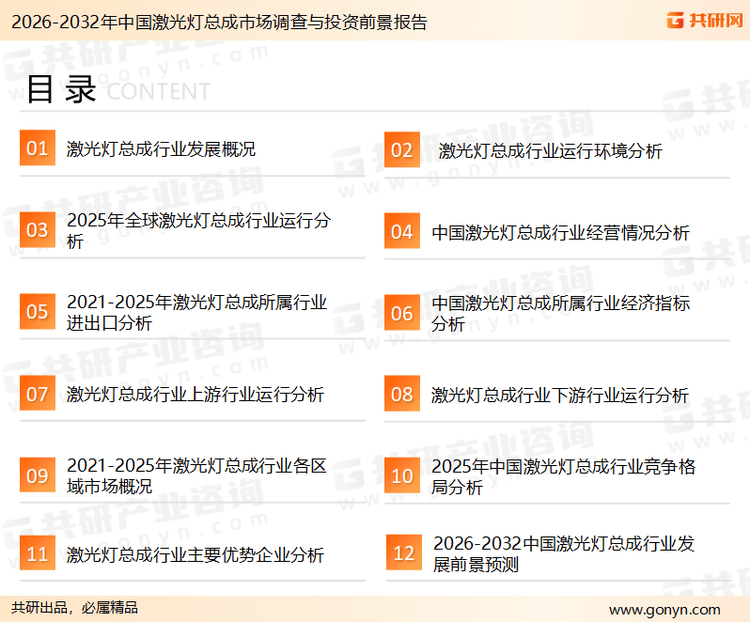Select the orange 09 number badge
This screenshot has height=622, width=750.
(37, 476)
